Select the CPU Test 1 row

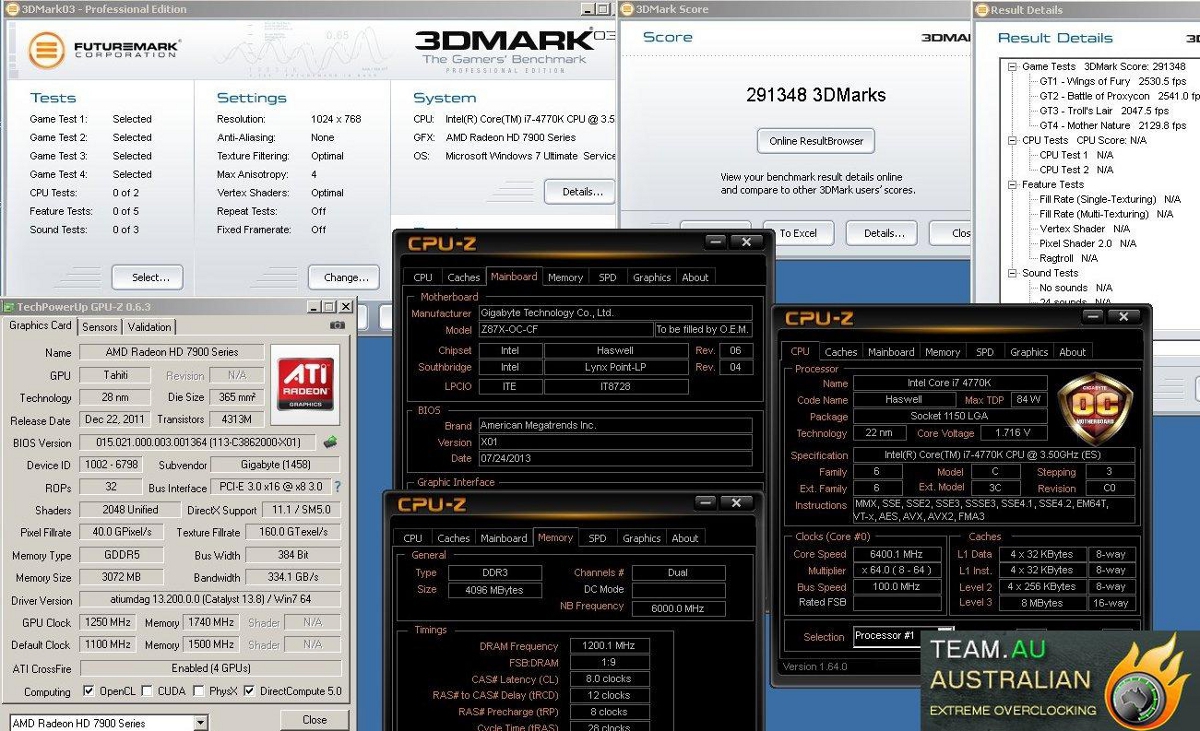point(1076,155)
